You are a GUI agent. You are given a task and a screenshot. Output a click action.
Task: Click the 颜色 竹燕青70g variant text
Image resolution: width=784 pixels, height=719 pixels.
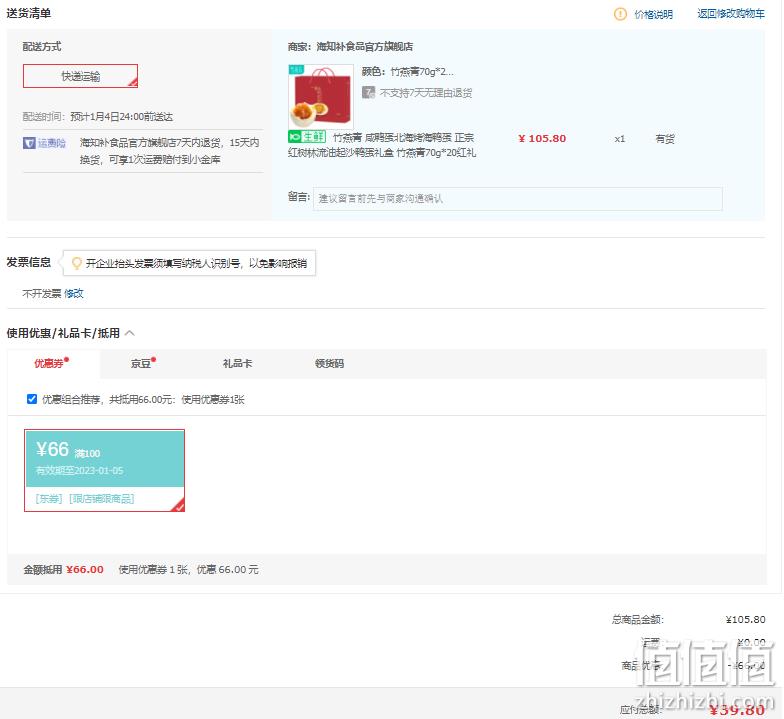tap(408, 72)
